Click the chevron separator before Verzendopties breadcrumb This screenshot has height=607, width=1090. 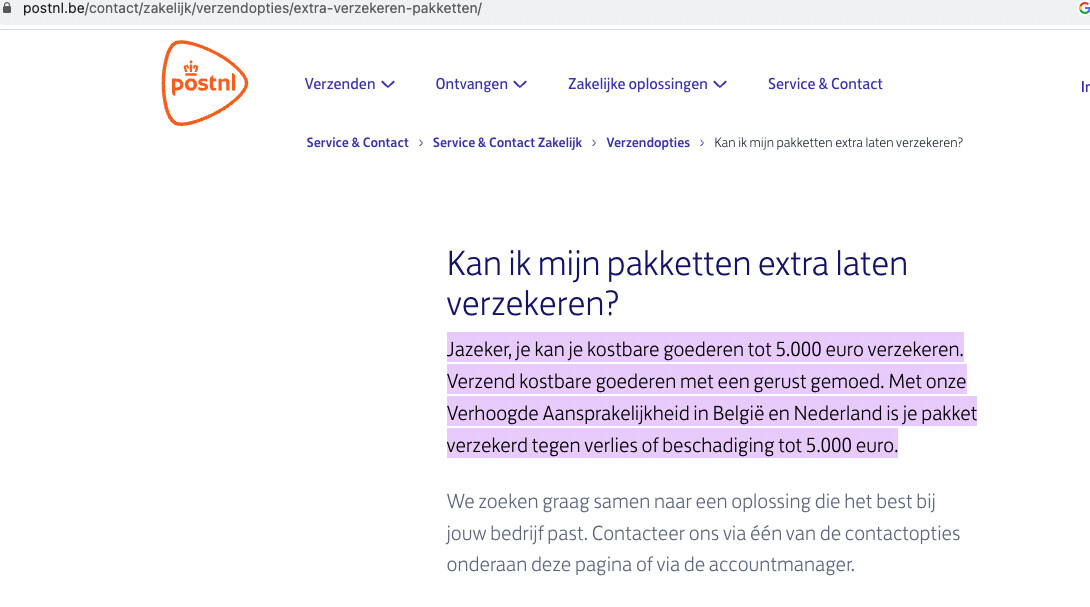point(594,143)
